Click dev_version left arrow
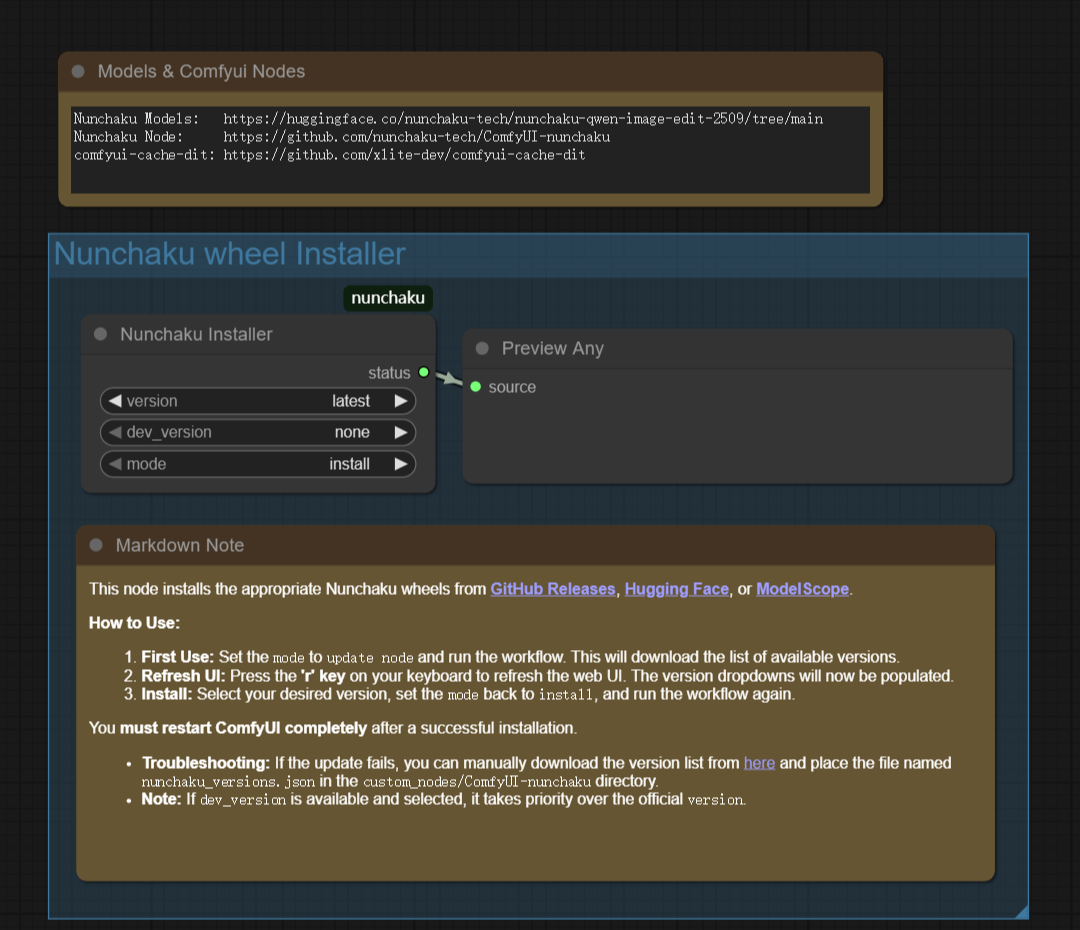This screenshot has height=930, width=1080. point(115,432)
